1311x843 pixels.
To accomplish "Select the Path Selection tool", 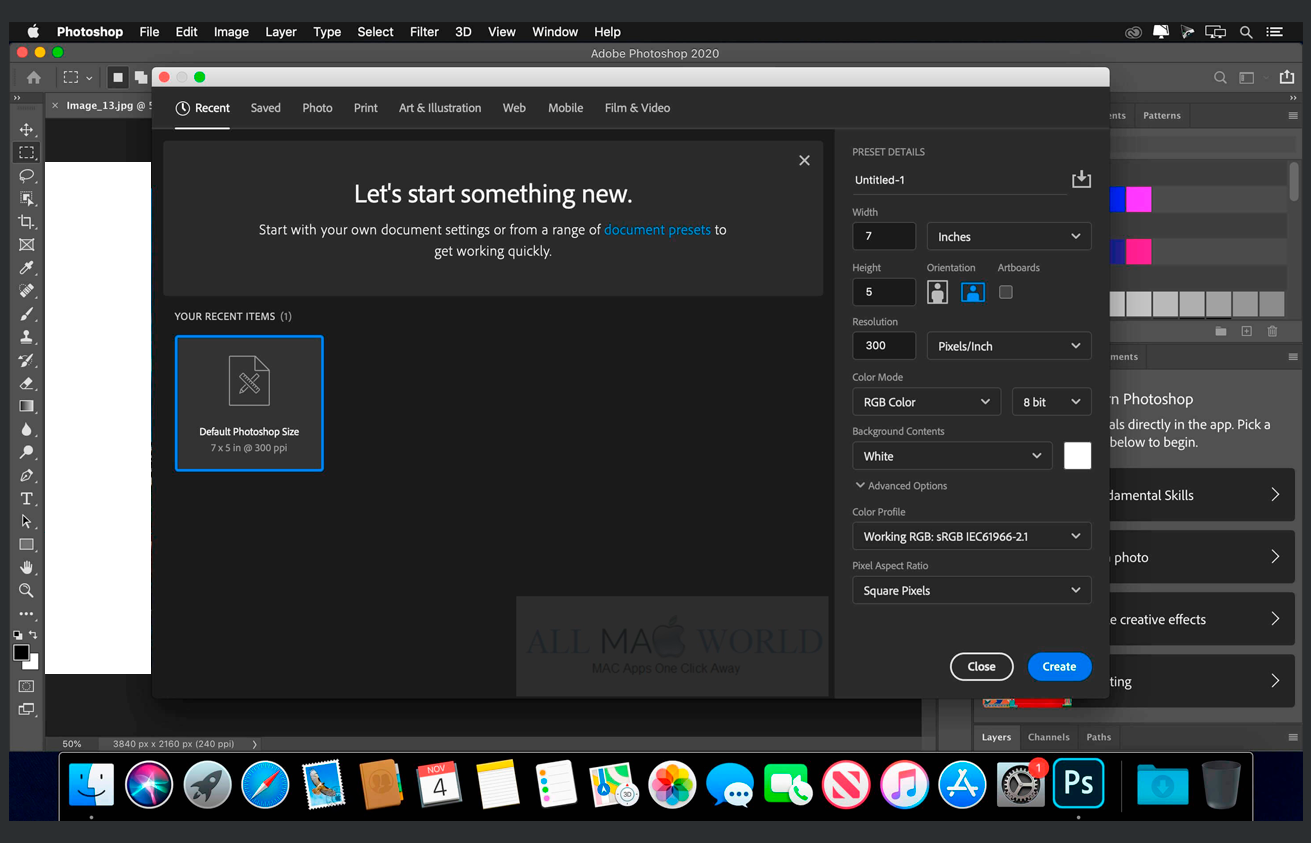I will coord(27,521).
